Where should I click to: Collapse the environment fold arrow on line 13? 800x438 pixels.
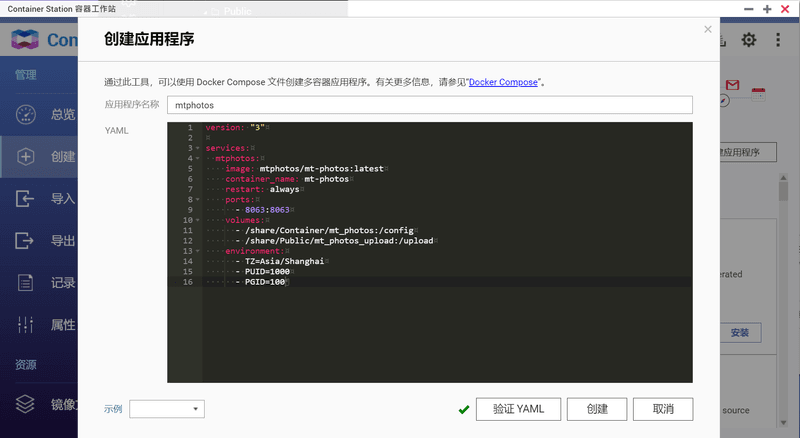197,251
